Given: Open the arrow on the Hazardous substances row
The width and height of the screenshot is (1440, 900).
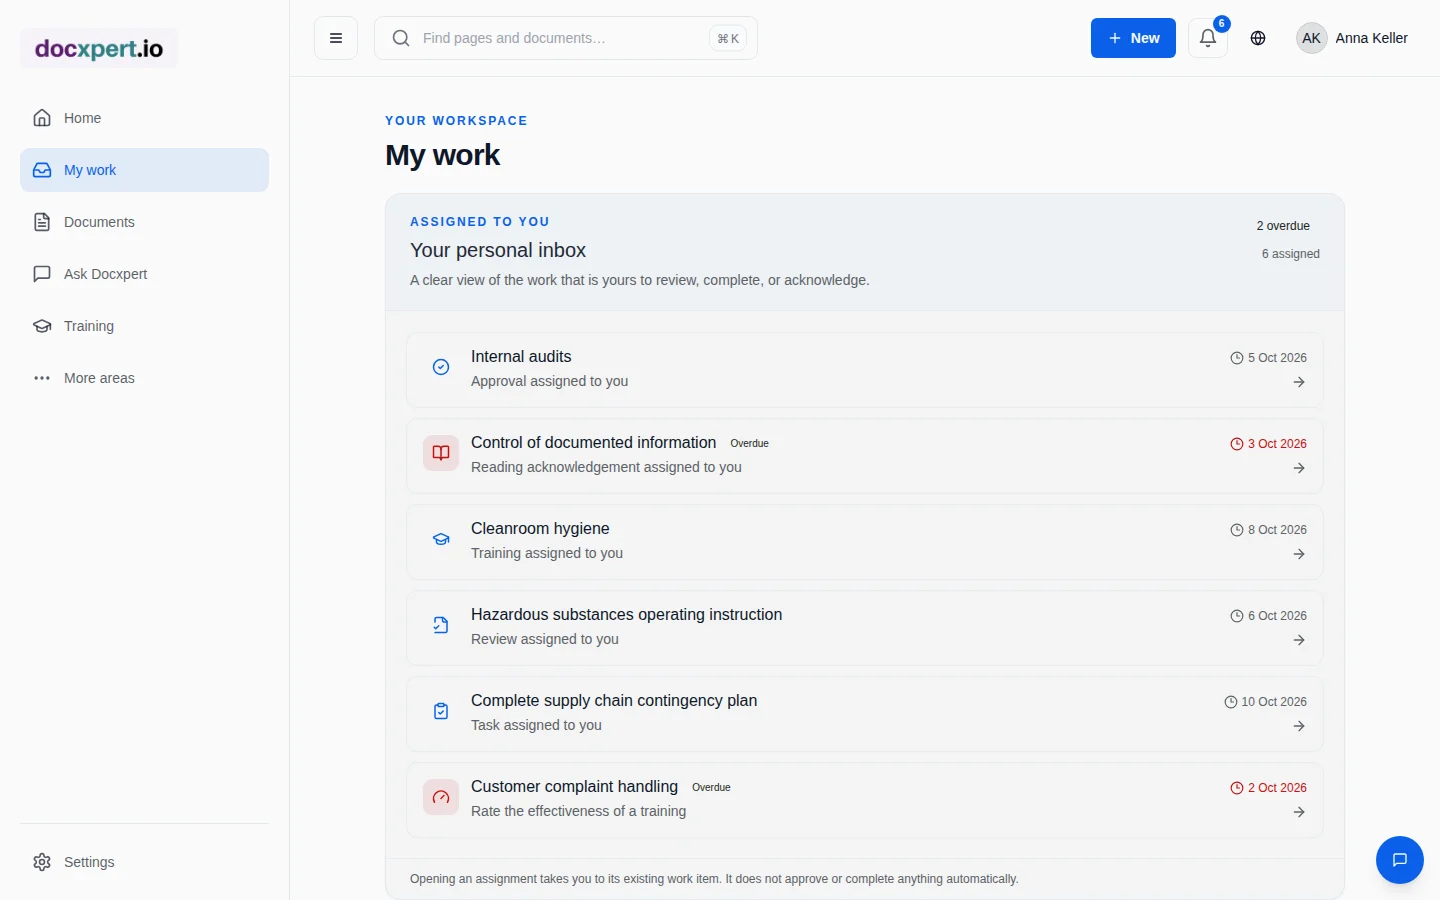Looking at the screenshot, I should [x=1299, y=640].
